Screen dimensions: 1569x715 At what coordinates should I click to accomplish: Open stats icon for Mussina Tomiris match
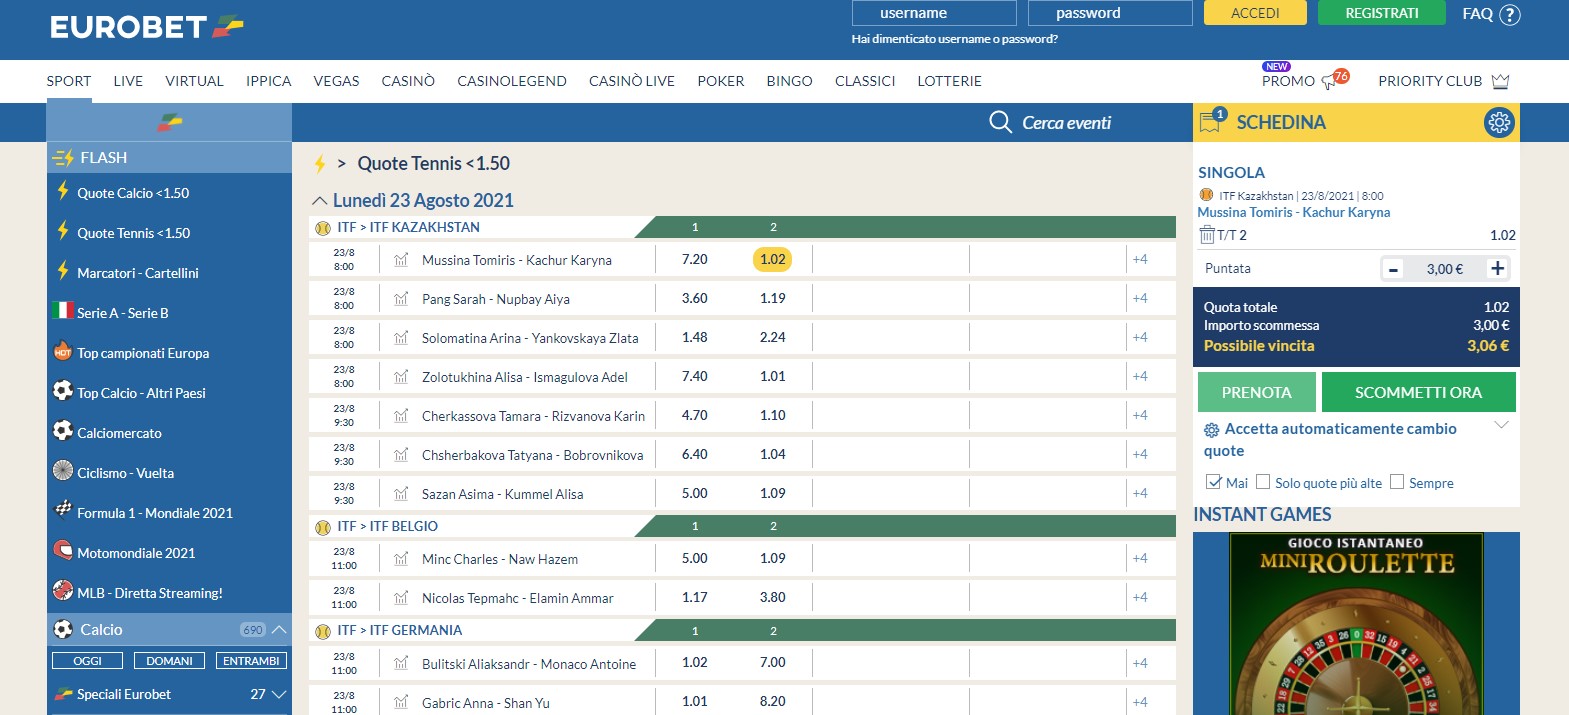coord(401,260)
